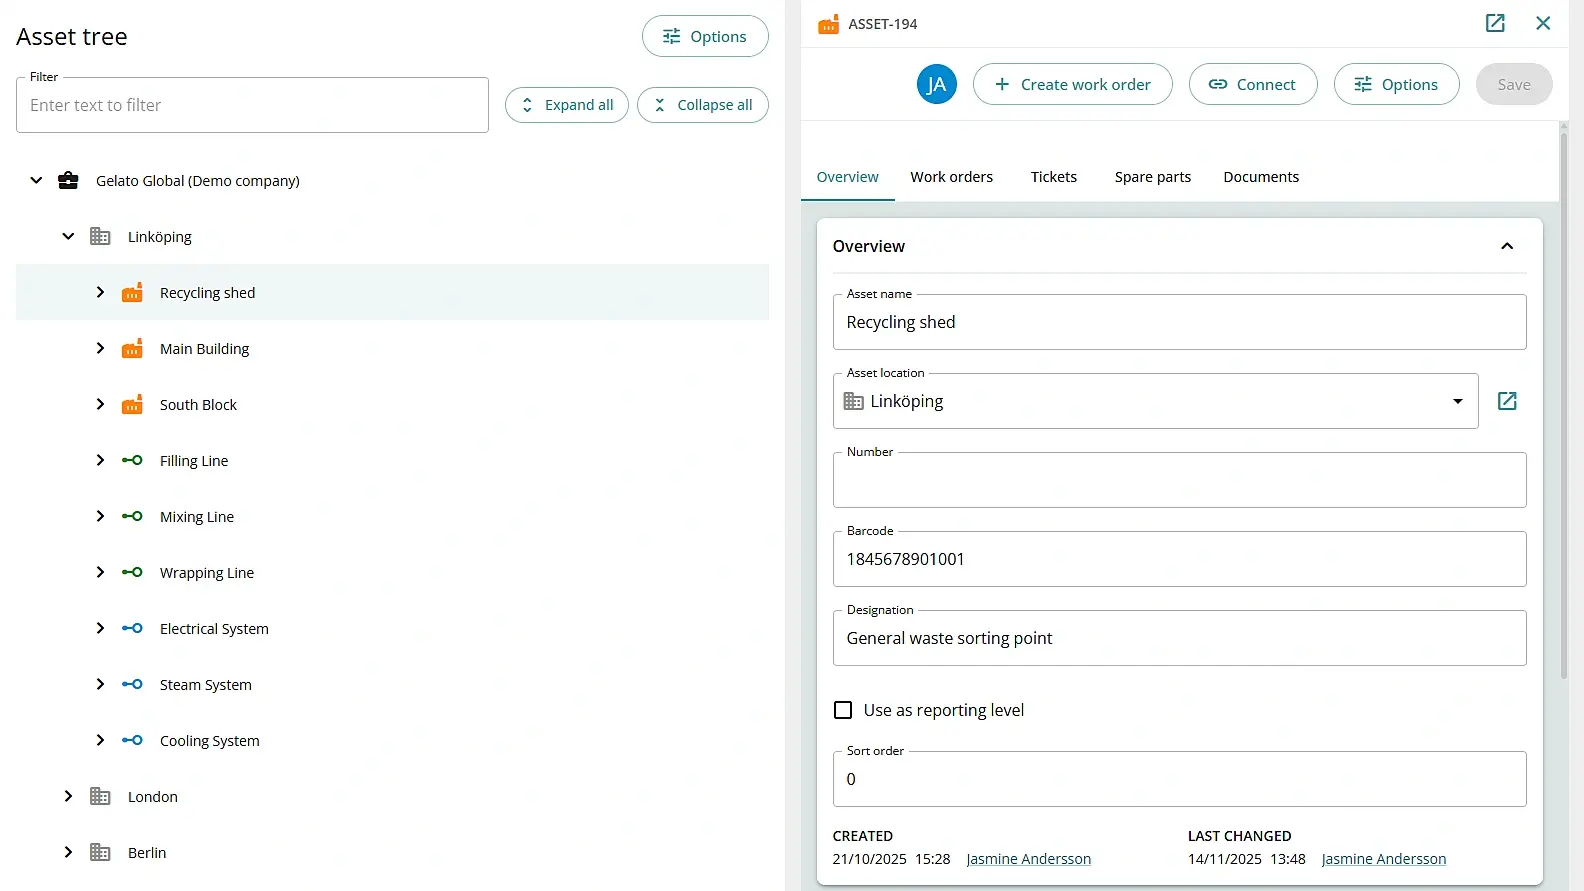Viewport: 1584px width, 891px height.
Task: Expand the London location node
Action: click(68, 797)
